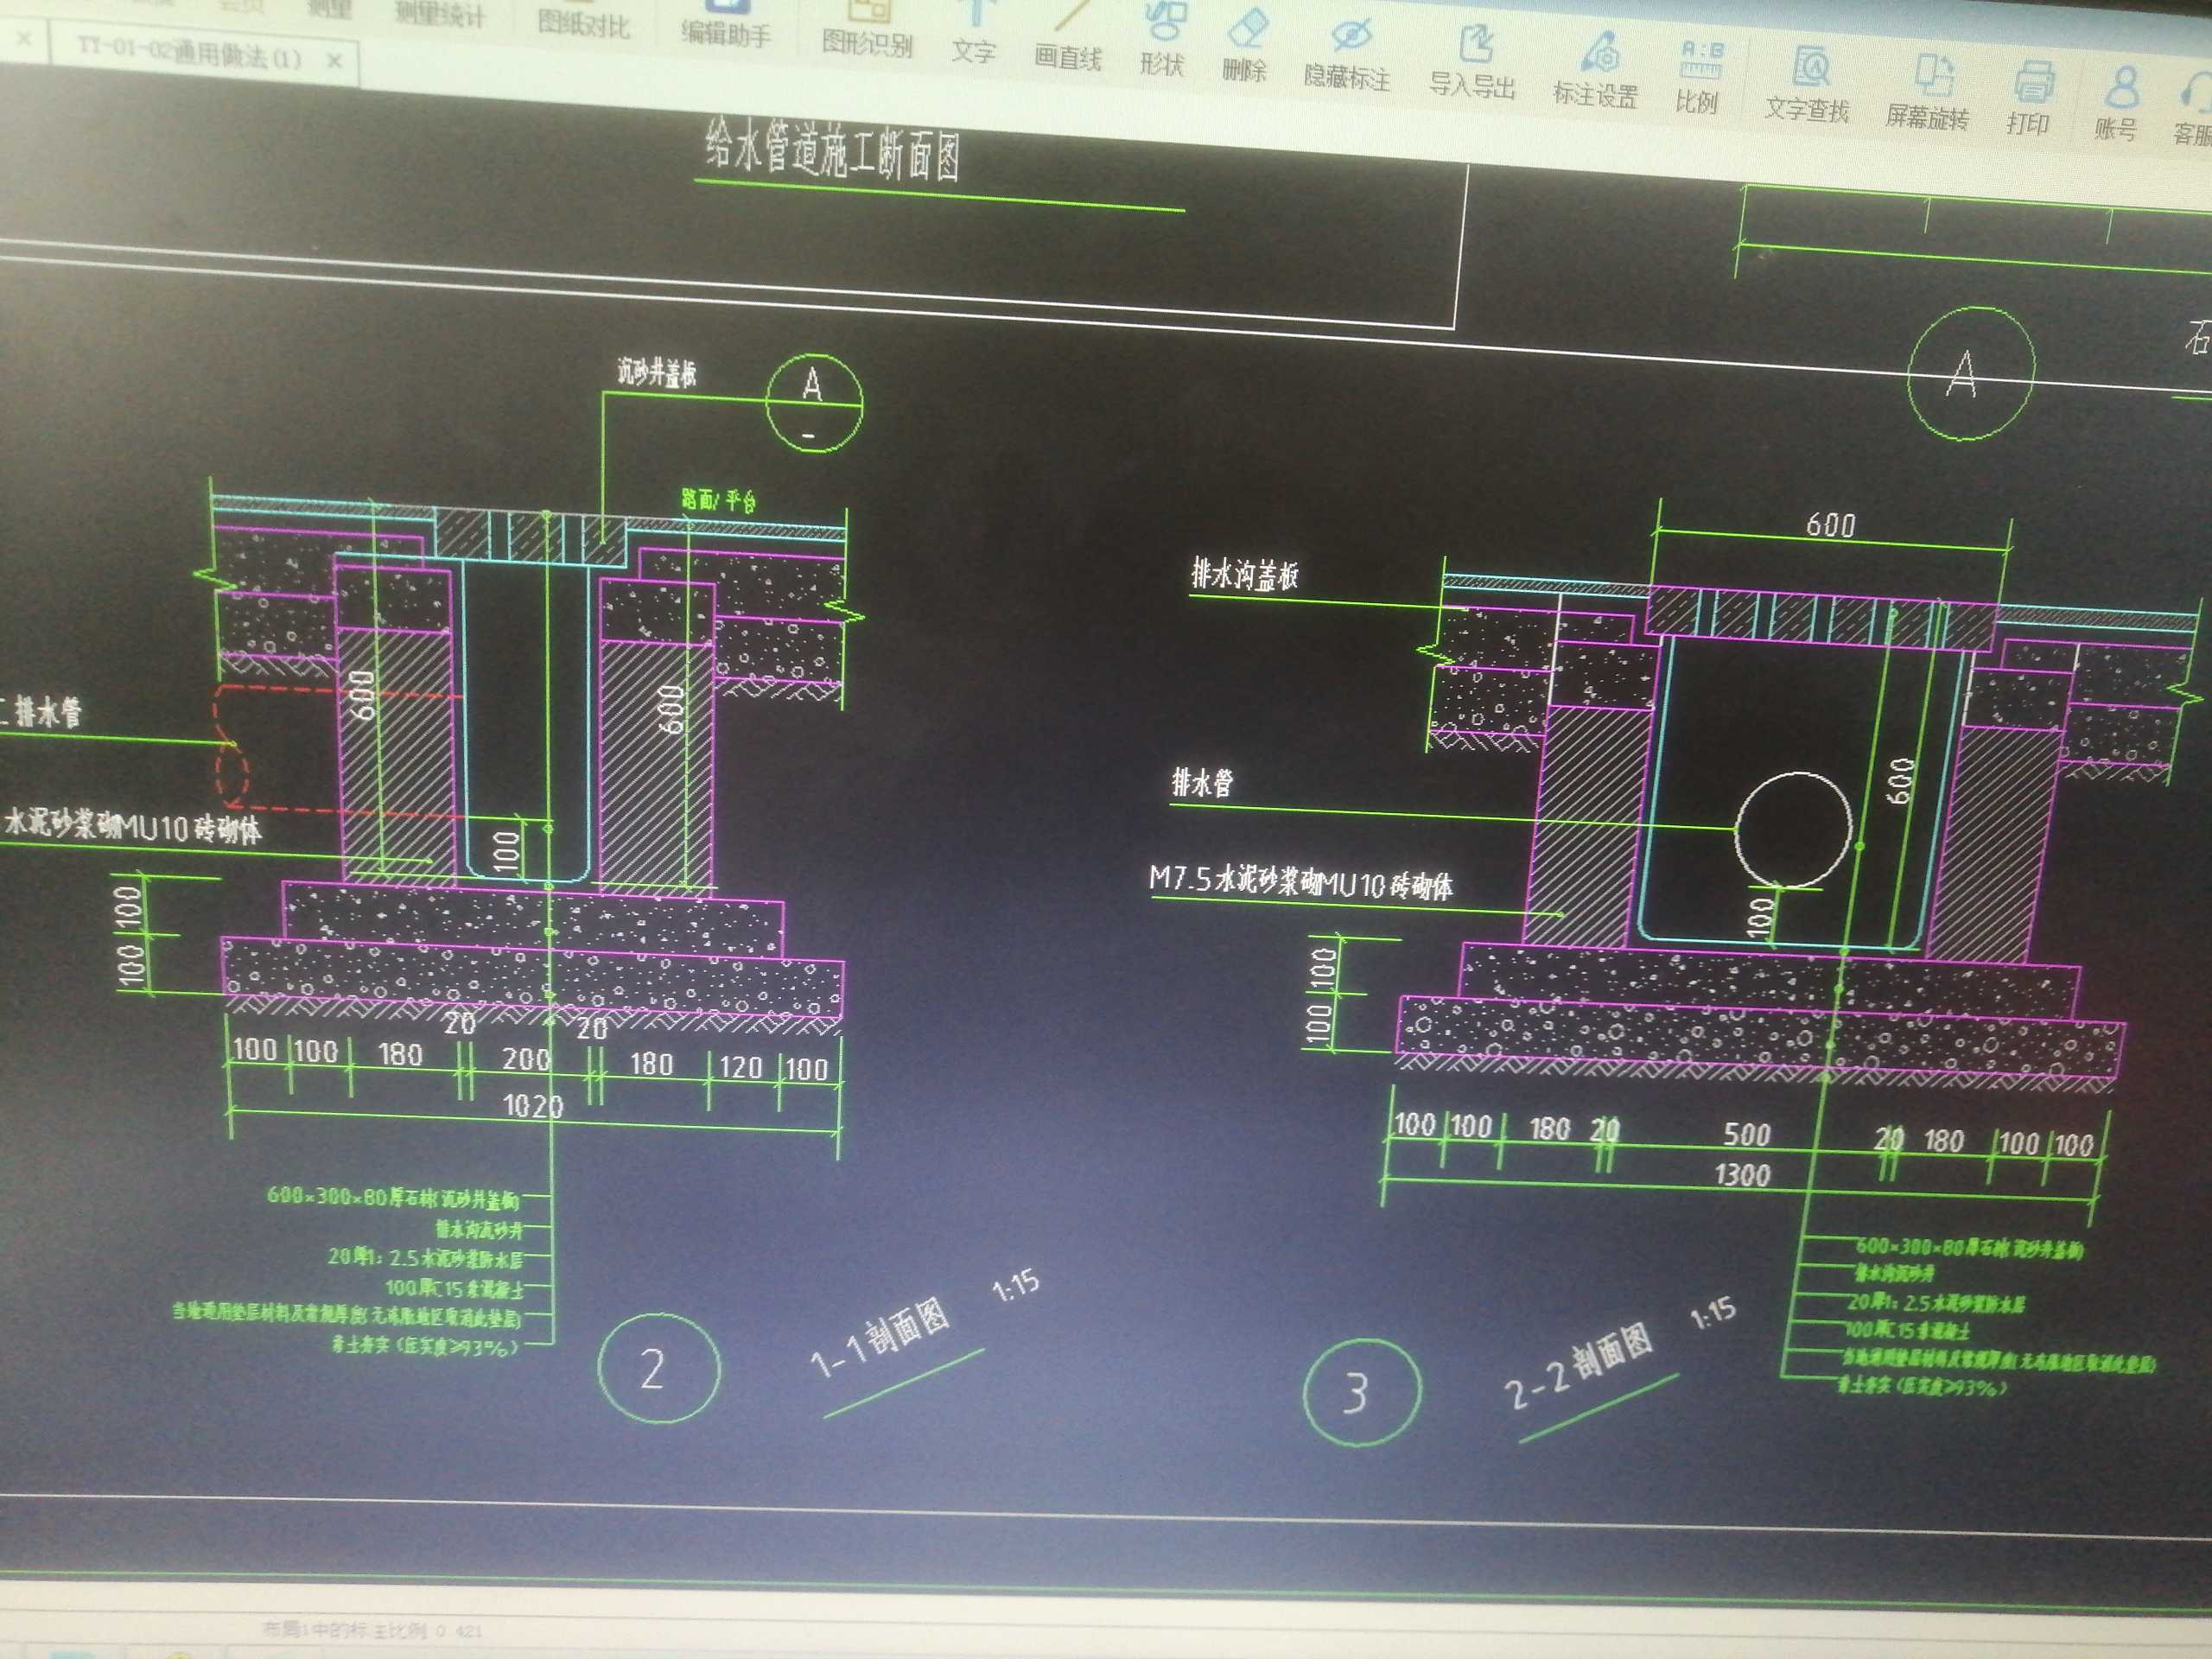Click the M7.5水泥砂浆砌MU10砖砌体 label
The width and height of the screenshot is (2212, 1659).
(x=1301, y=882)
